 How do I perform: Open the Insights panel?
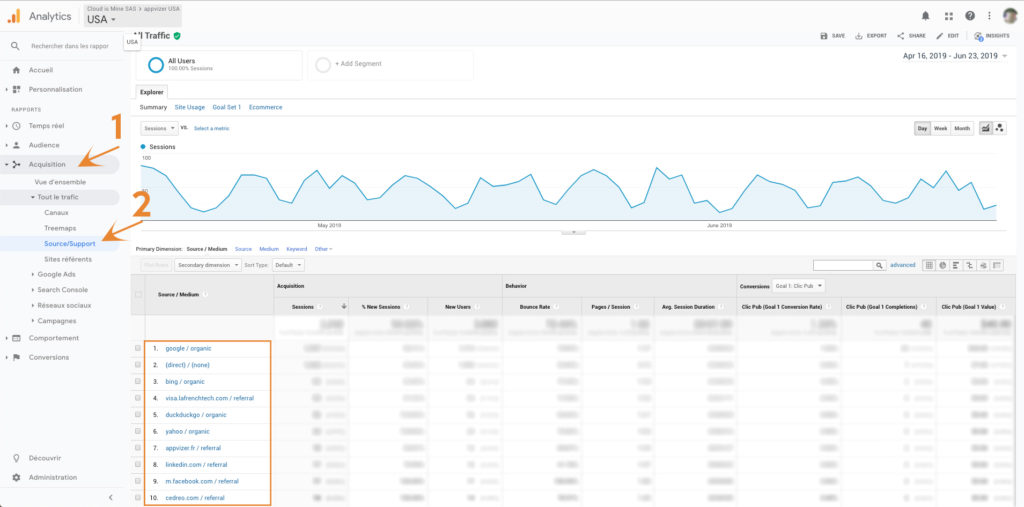991,36
